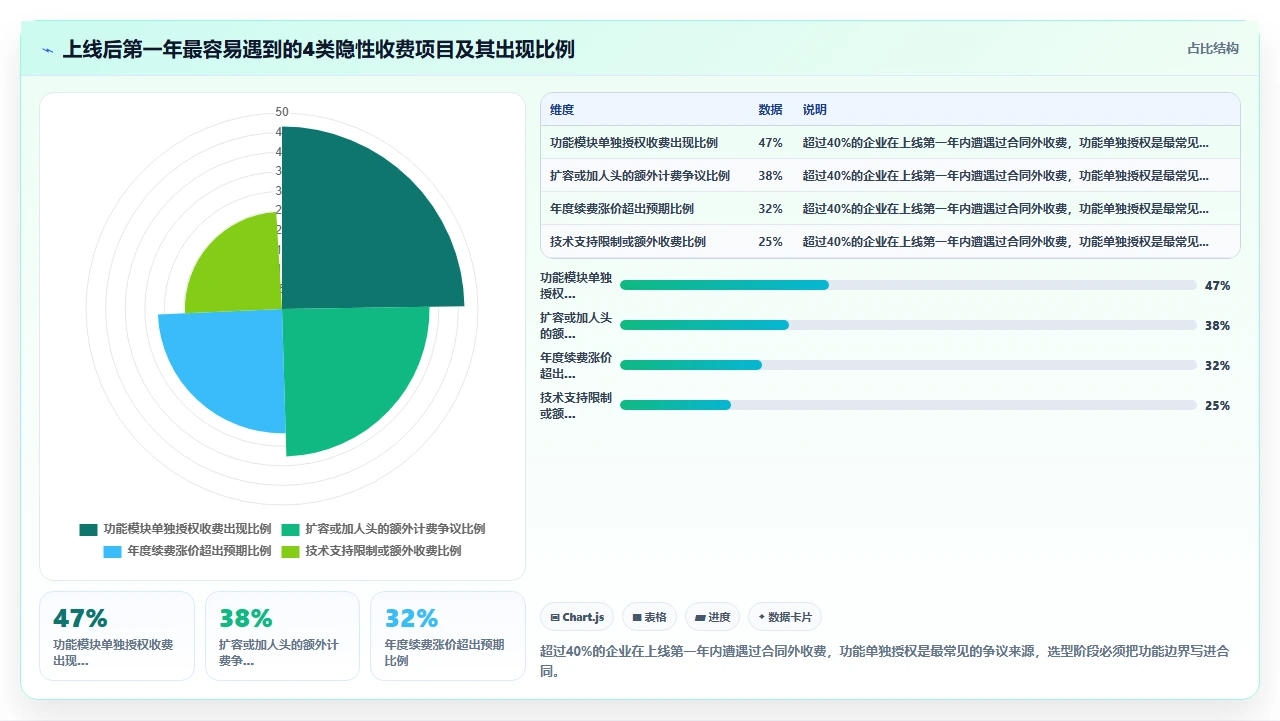Screen dimensions: 1280x721
Task: Toggle dark teal legend swatch 功能模块单独授权
Action: [x=89, y=529]
